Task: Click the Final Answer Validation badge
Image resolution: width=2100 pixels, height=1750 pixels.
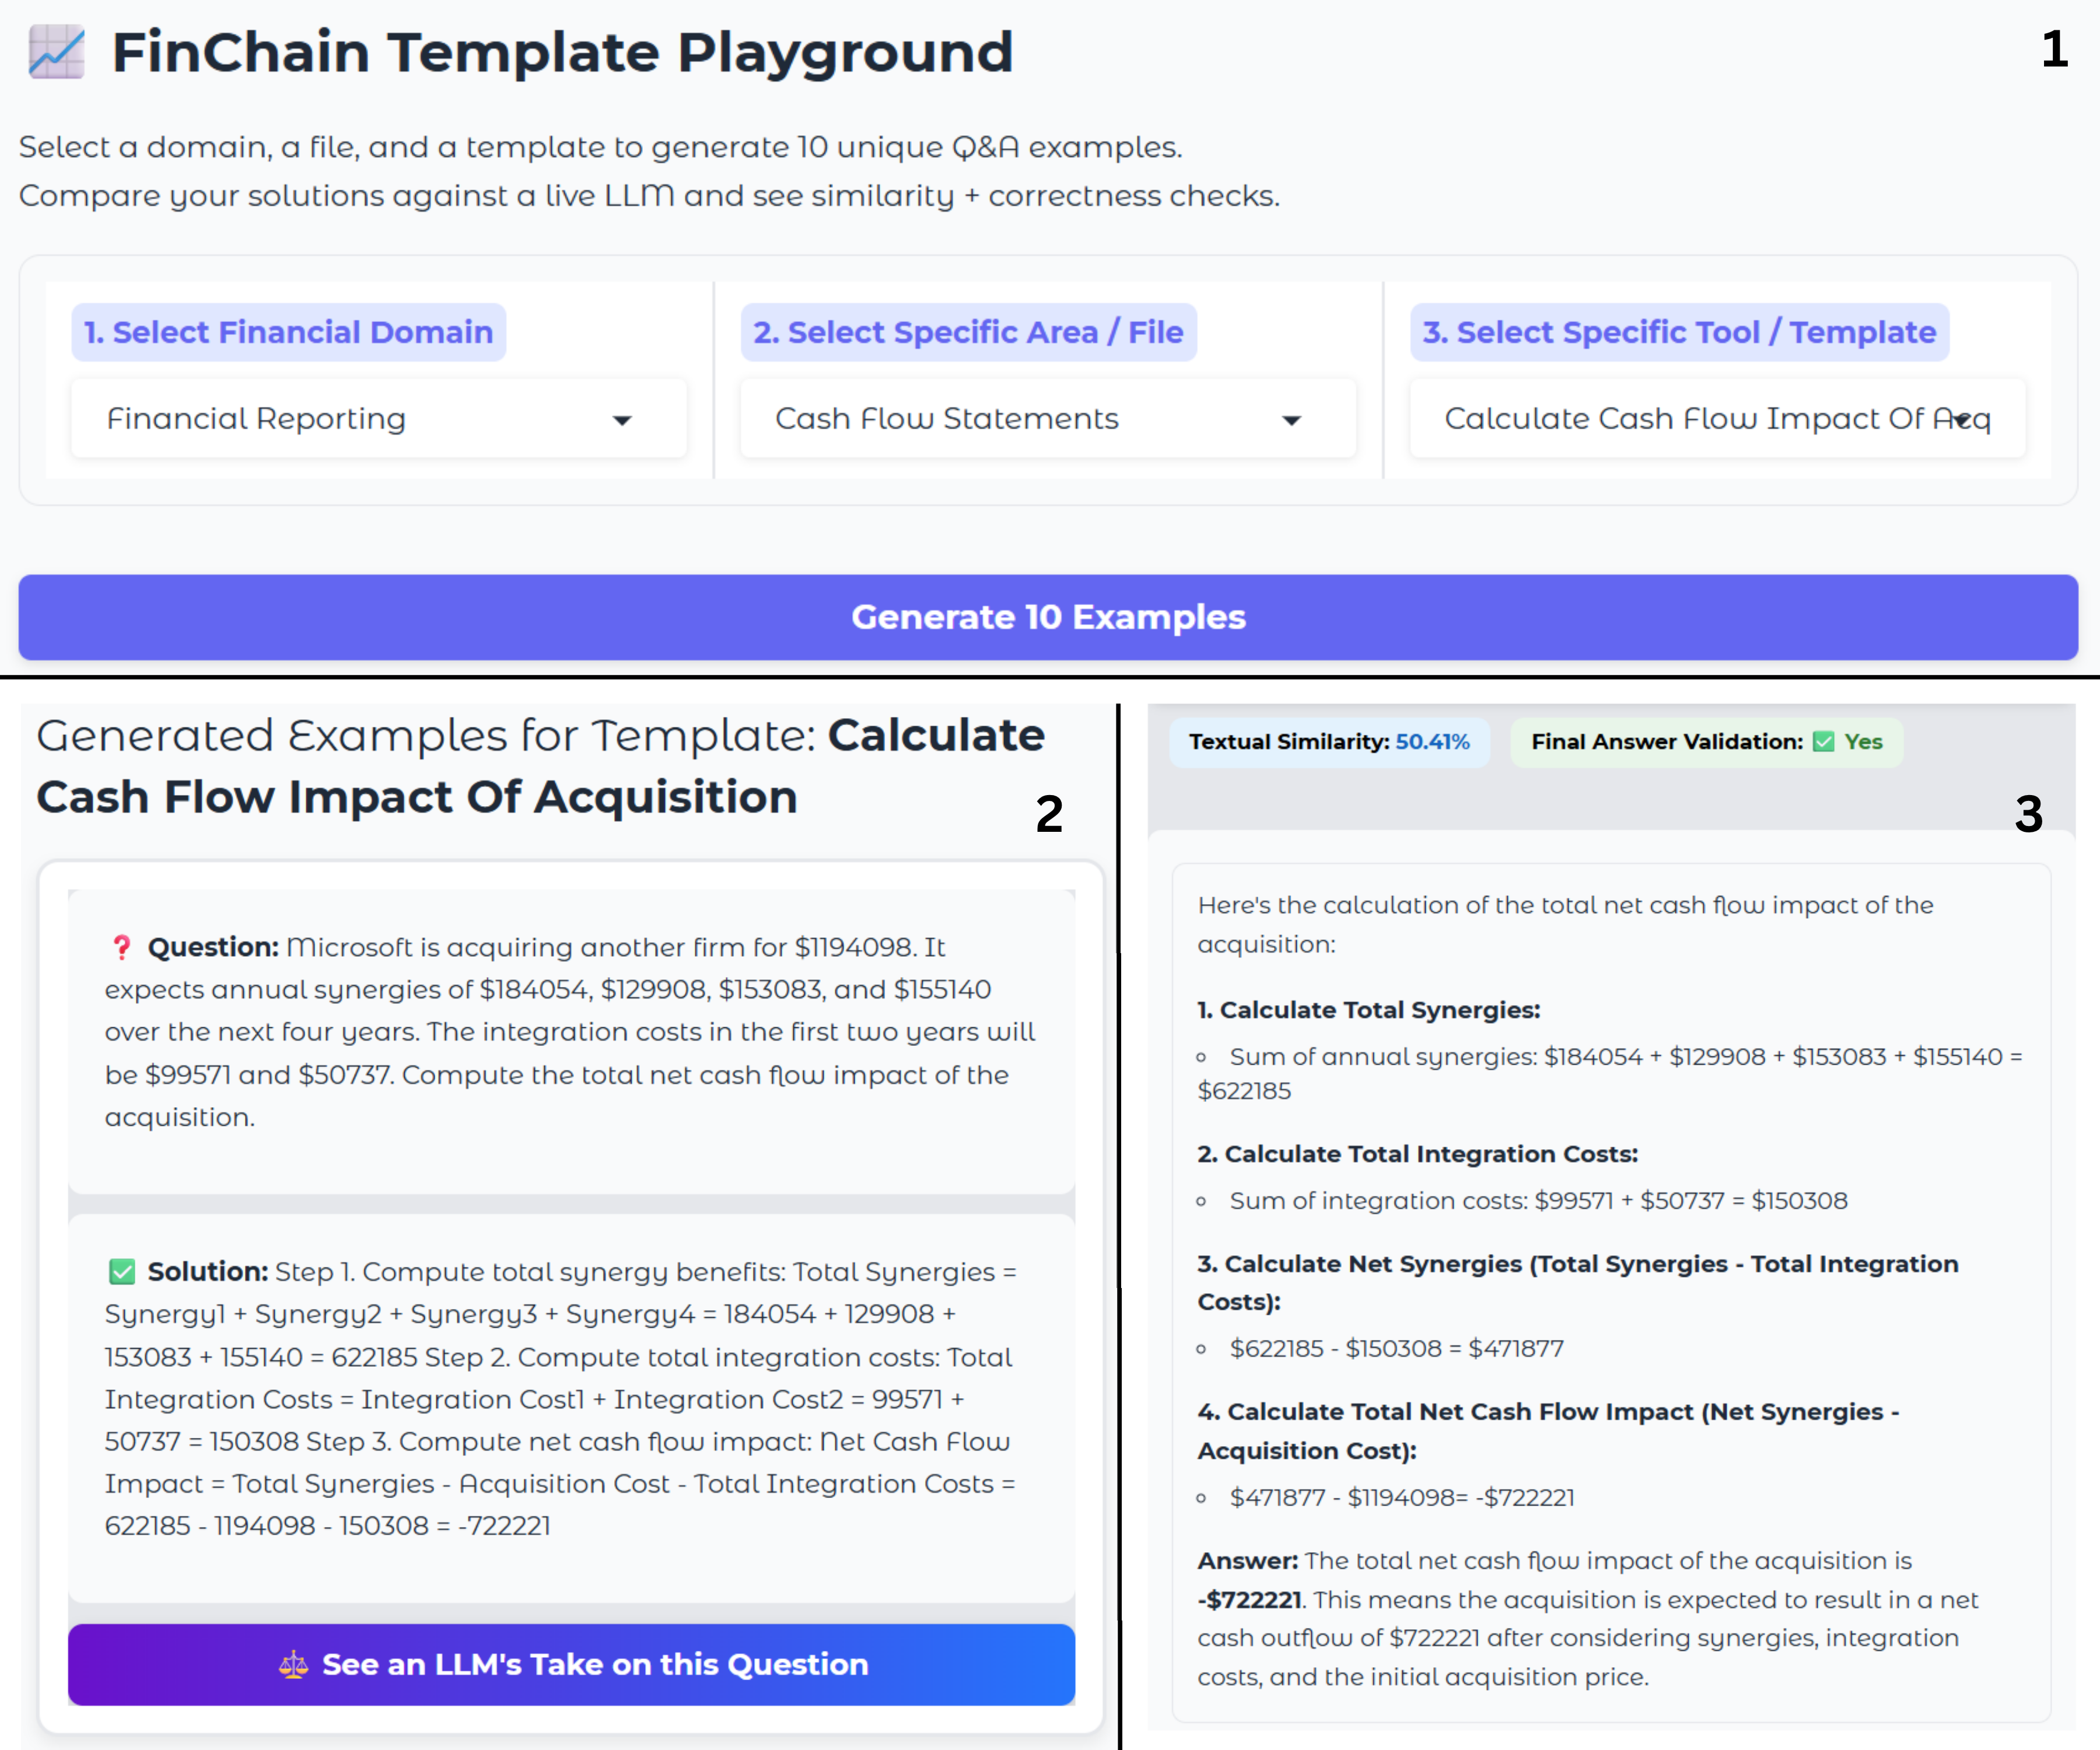Action: [1705, 742]
